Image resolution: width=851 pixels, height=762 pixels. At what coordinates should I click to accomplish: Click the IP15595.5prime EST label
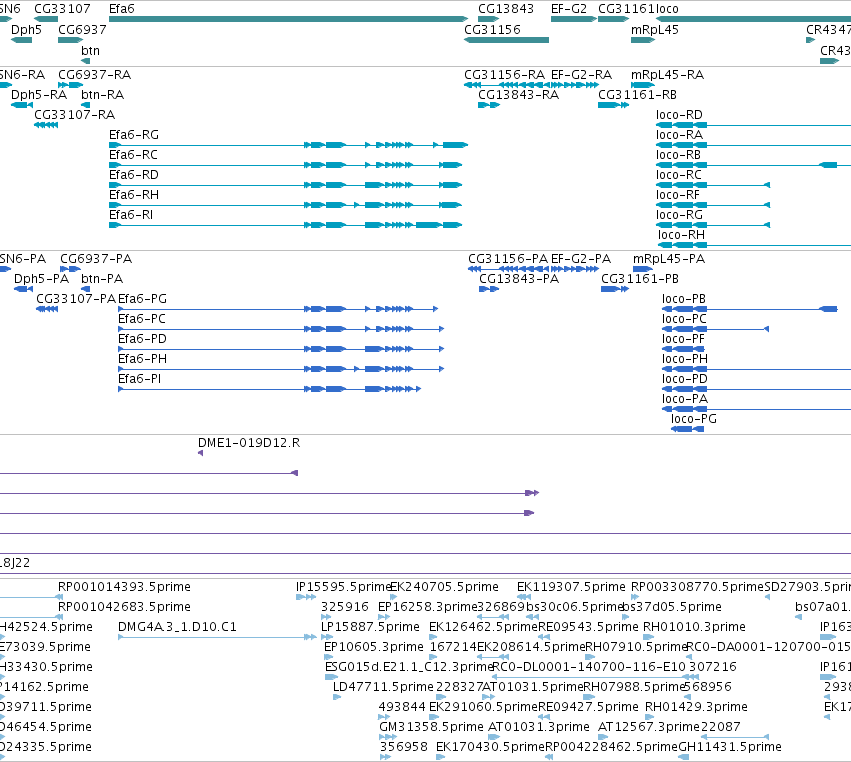point(343,586)
